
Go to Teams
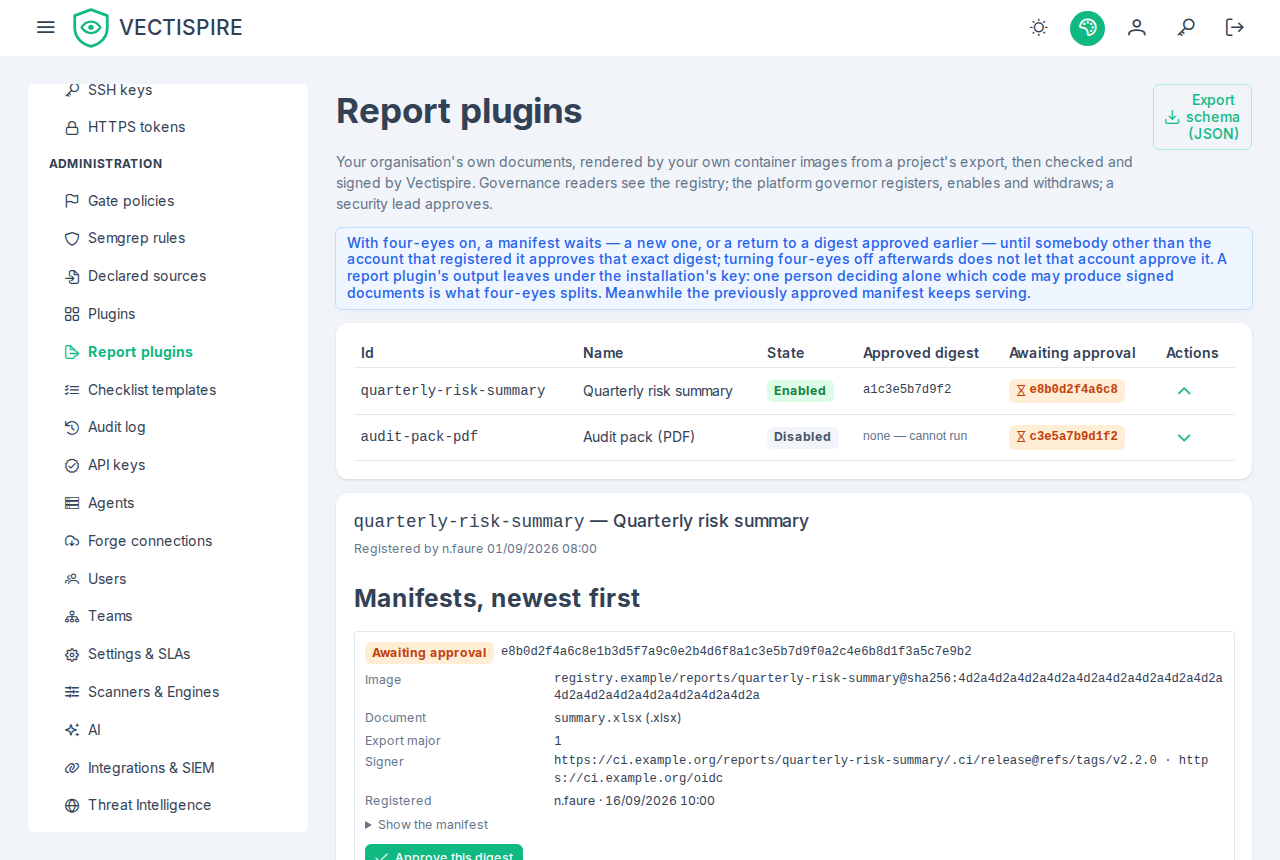(x=110, y=616)
